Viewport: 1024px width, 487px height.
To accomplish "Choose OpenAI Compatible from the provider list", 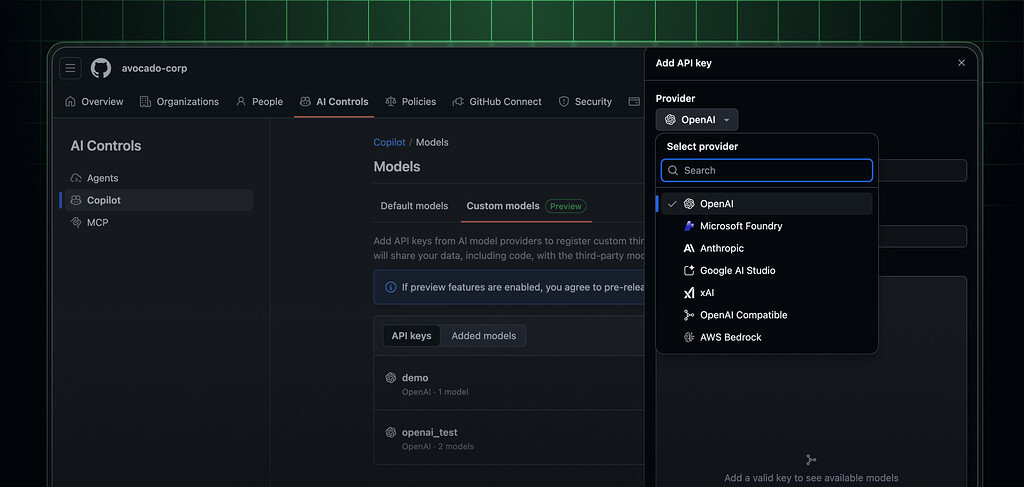I will click(x=767, y=315).
